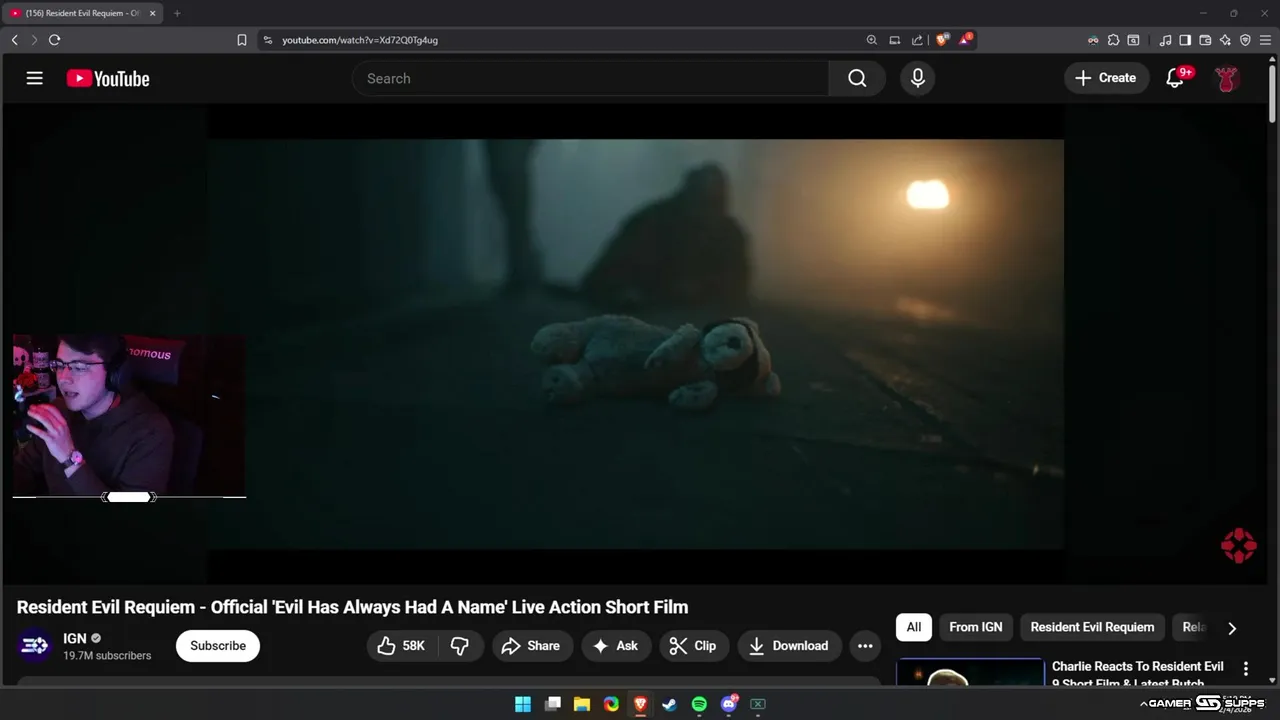Open options for the Charlie Reacts video
The image size is (1280, 720).
1246,668
